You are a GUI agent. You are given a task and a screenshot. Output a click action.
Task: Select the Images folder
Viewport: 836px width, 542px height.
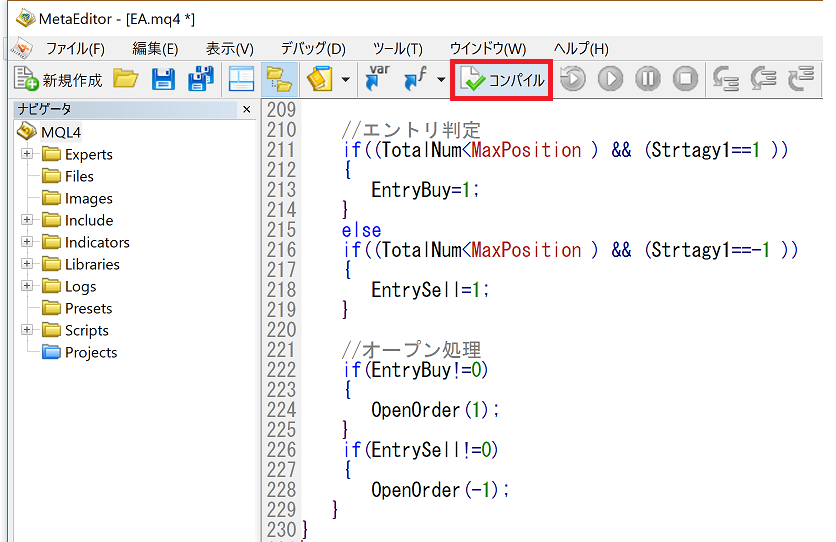(x=89, y=199)
